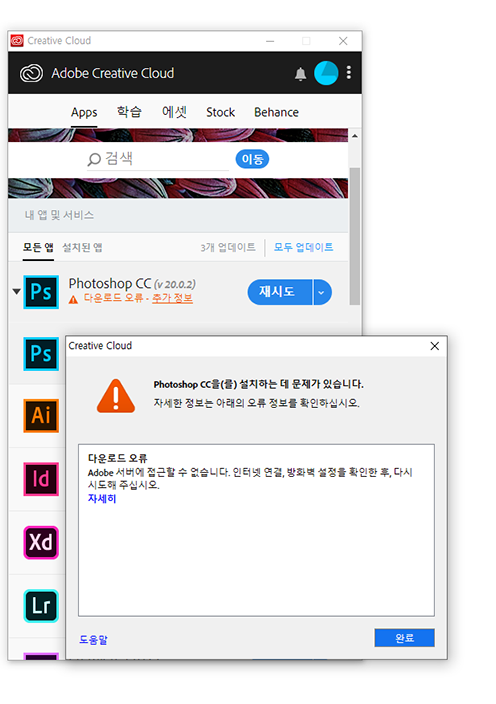
Task: Open the three-dot settings menu
Action: pos(349,73)
